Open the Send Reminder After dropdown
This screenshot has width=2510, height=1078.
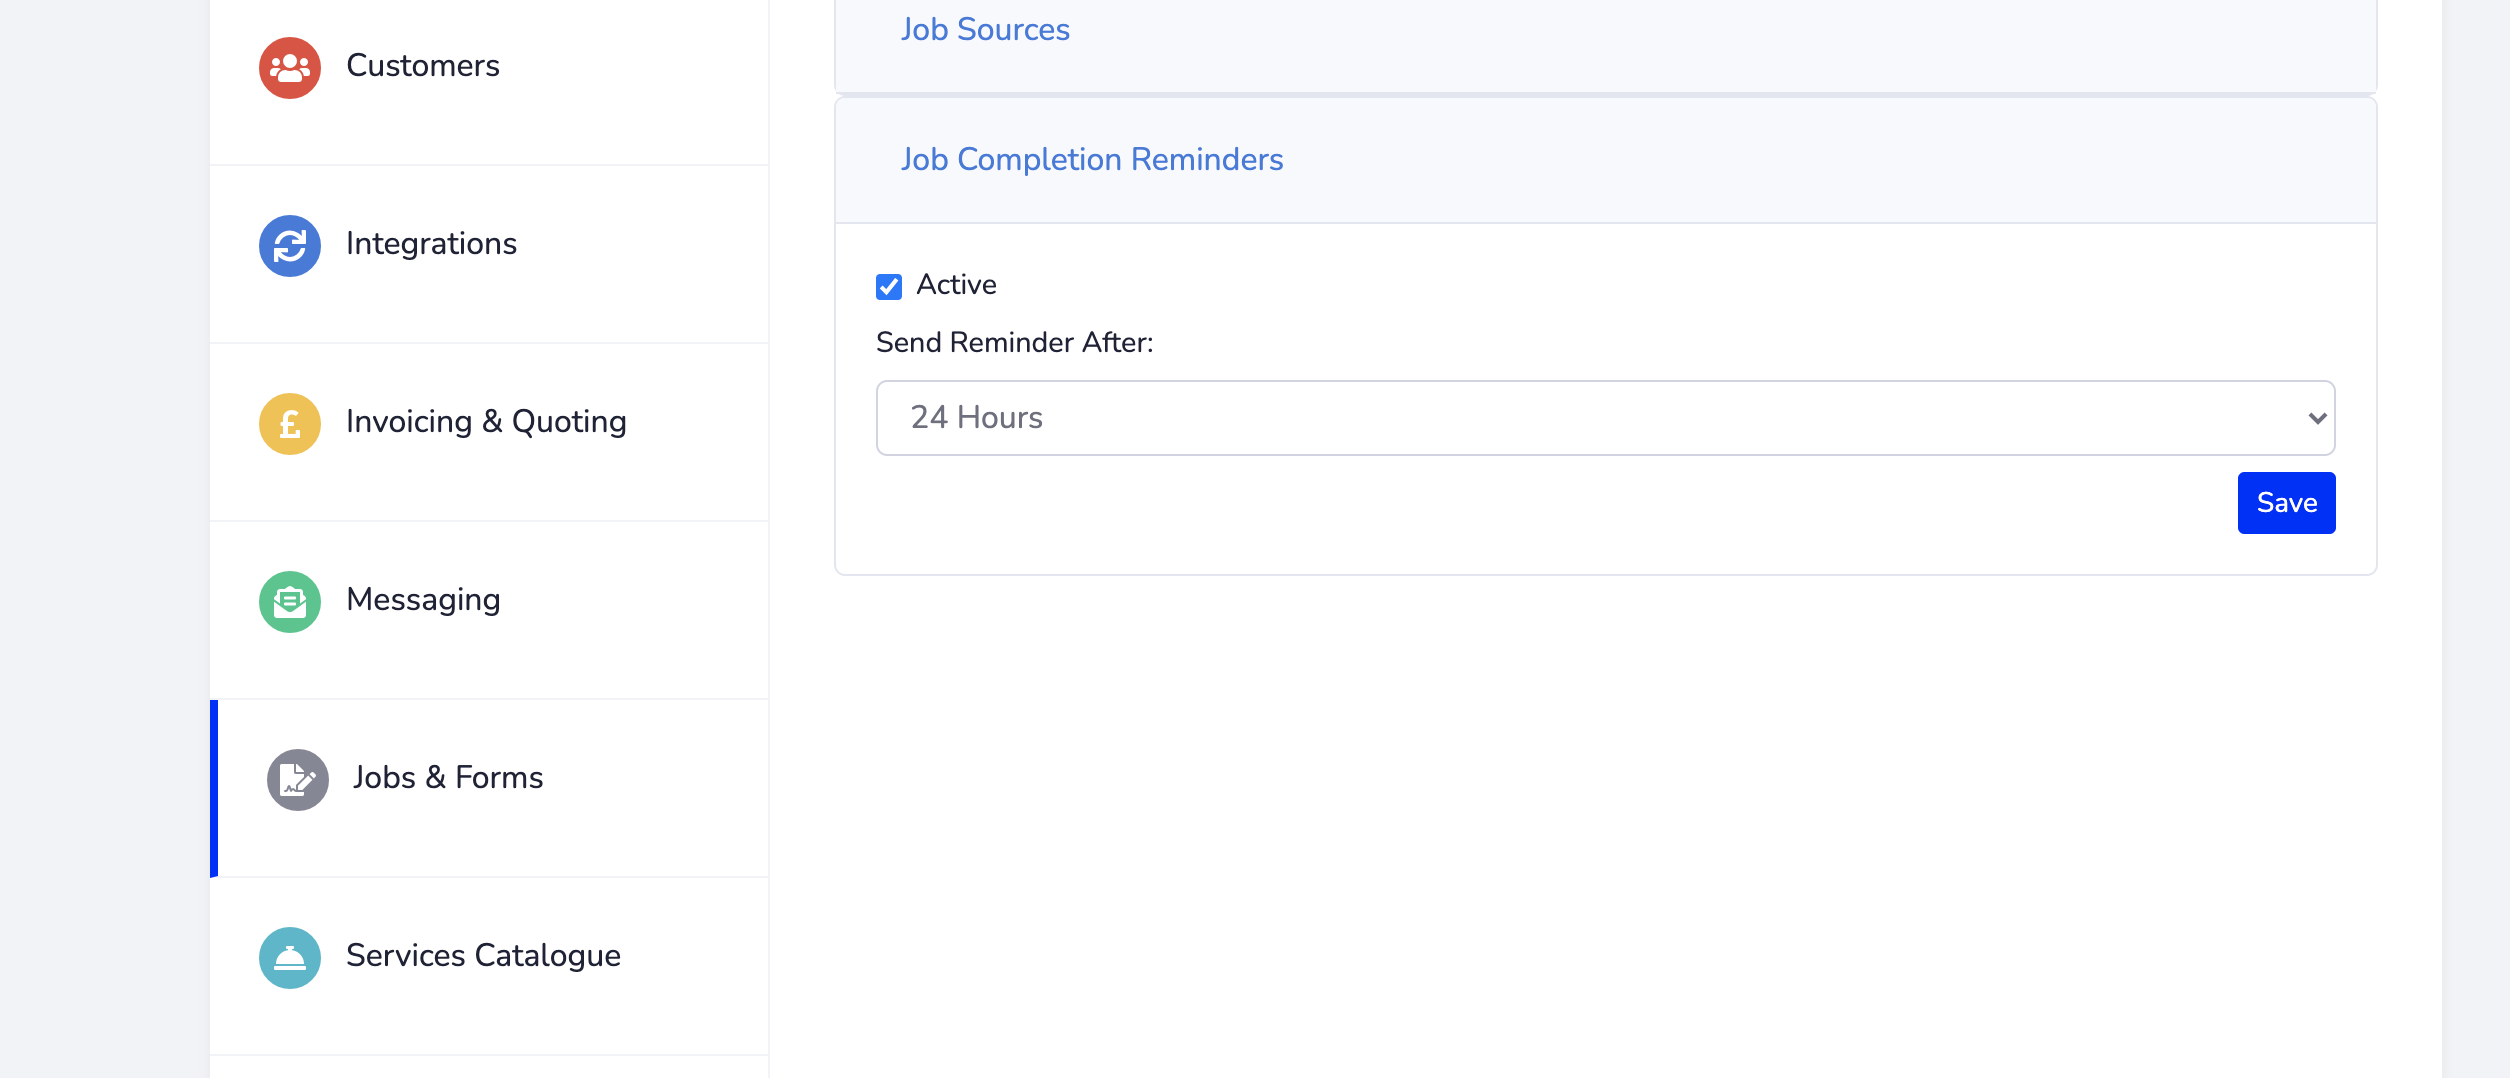click(x=1606, y=418)
